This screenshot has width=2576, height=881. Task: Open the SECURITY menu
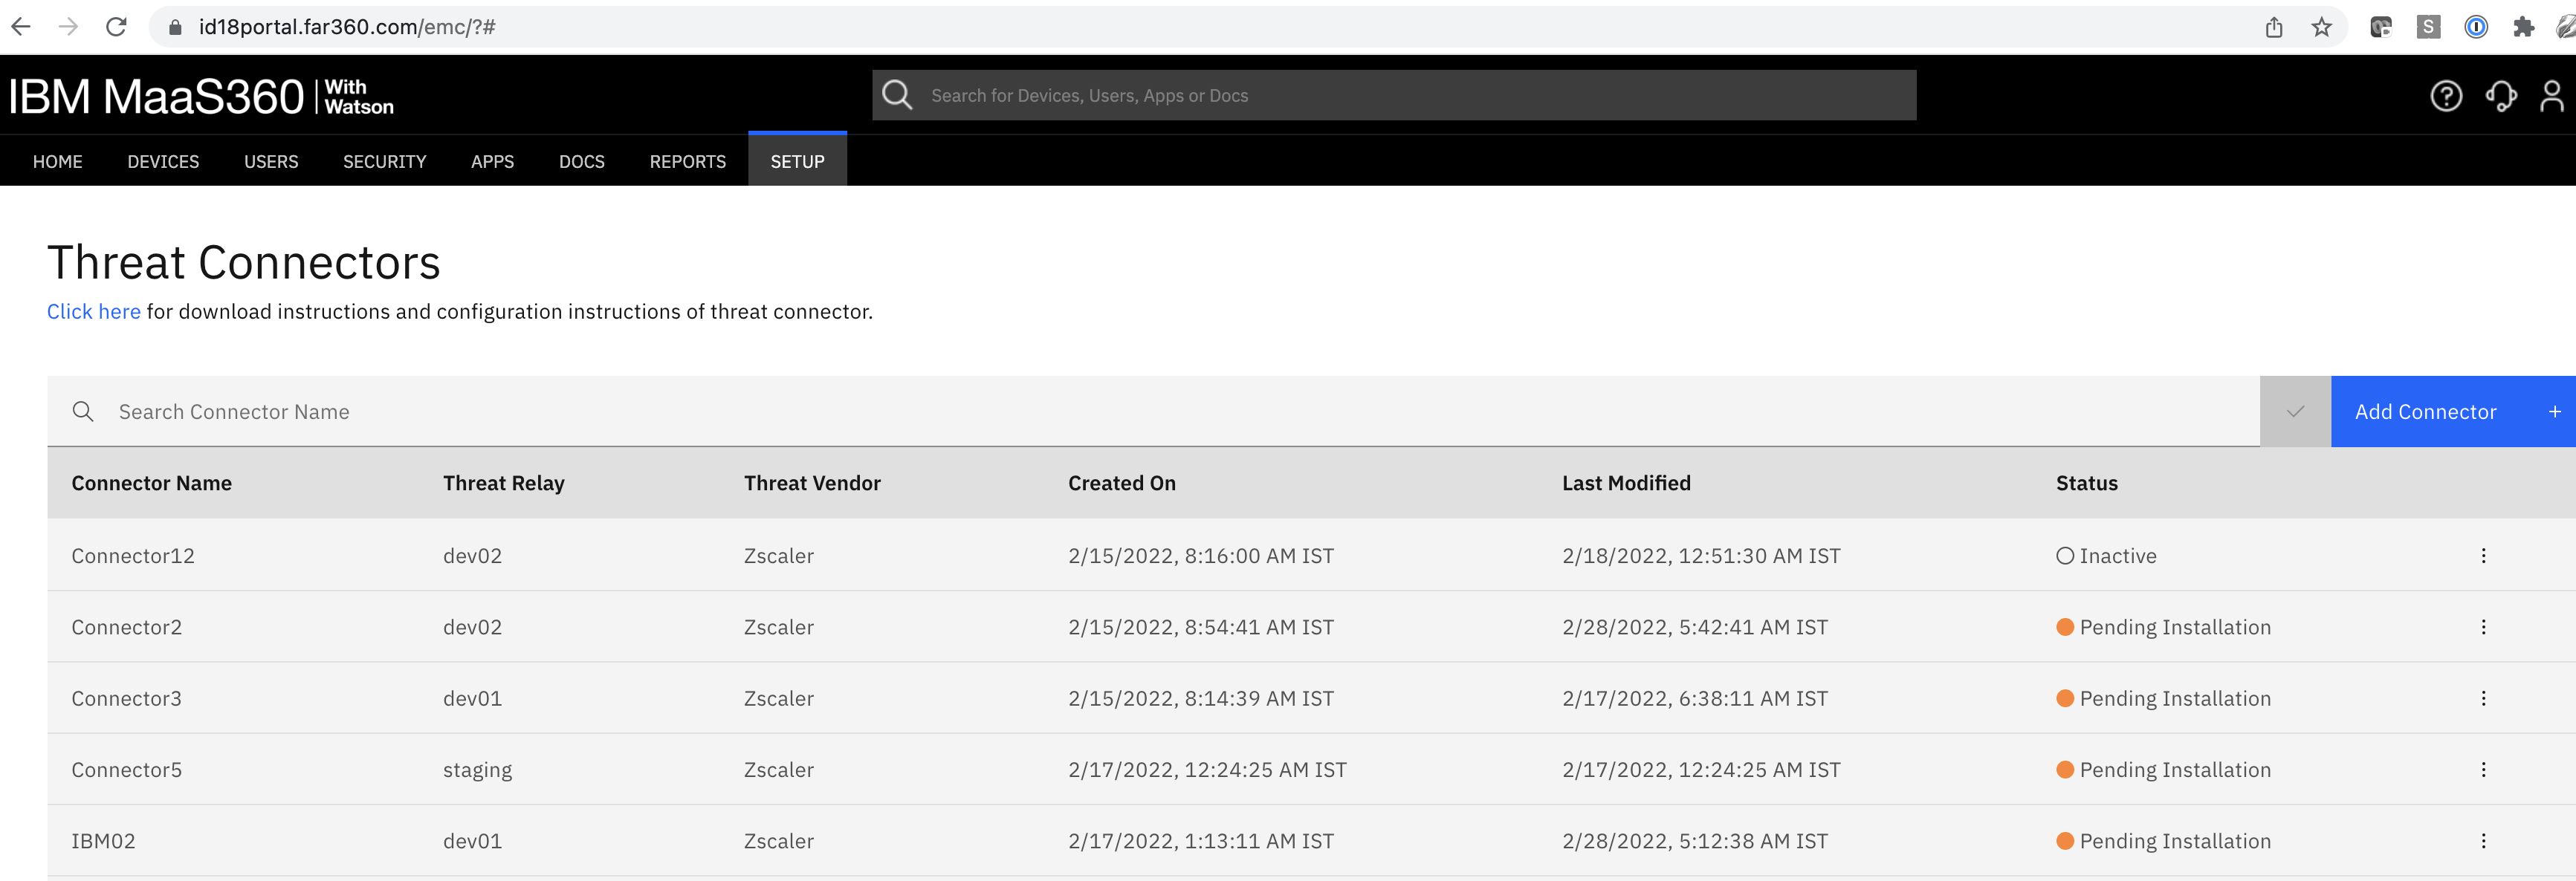pos(384,162)
